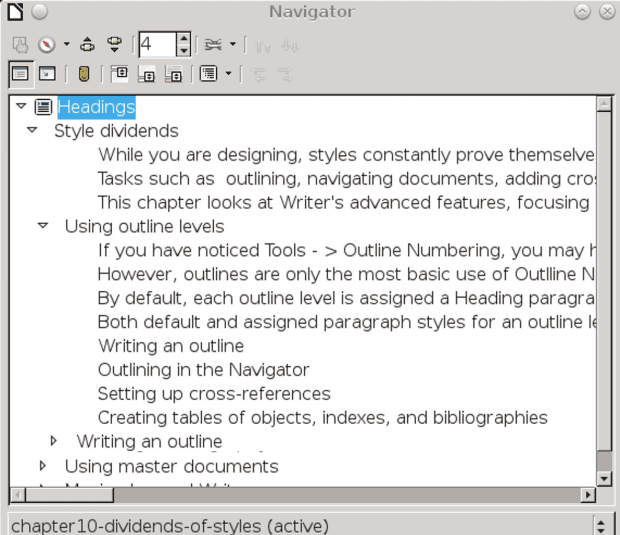Select 'While you are designing, styles constantly' entry
This screenshot has width=620, height=535.
pos(346,155)
